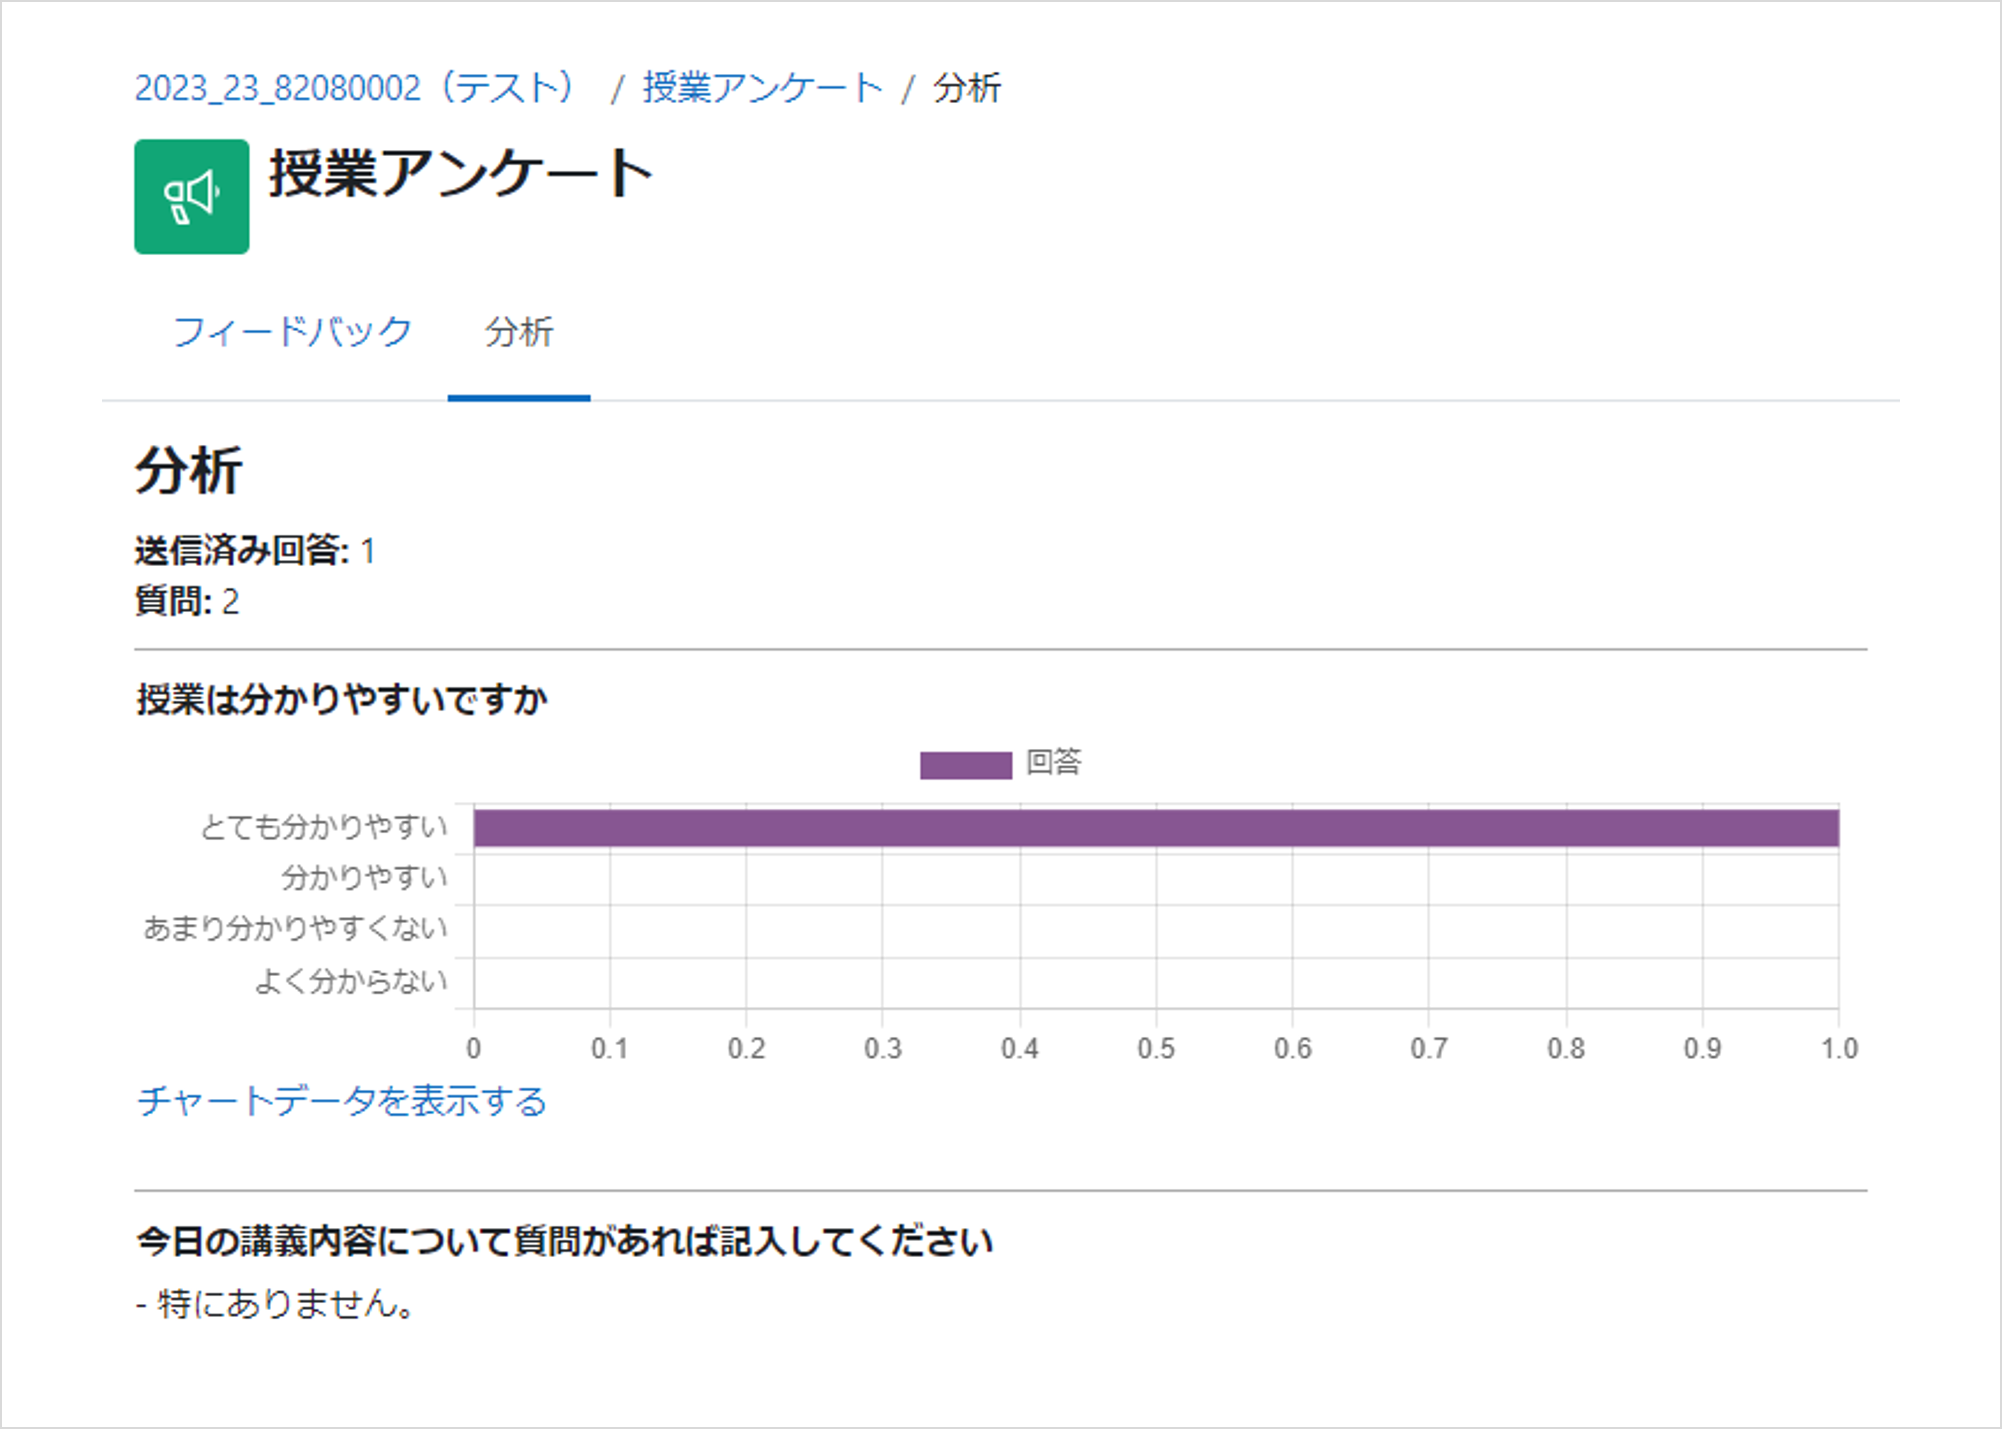The height and width of the screenshot is (1429, 2002).
Task: Toggle the 回答 legend purple swatch
Action: (x=966, y=765)
